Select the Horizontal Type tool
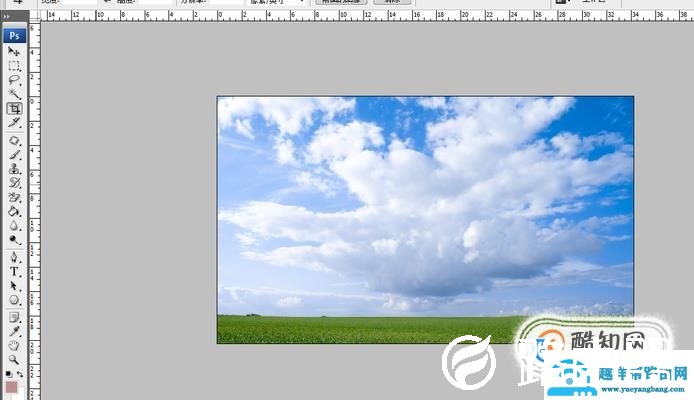The width and height of the screenshot is (694, 400). point(14,271)
